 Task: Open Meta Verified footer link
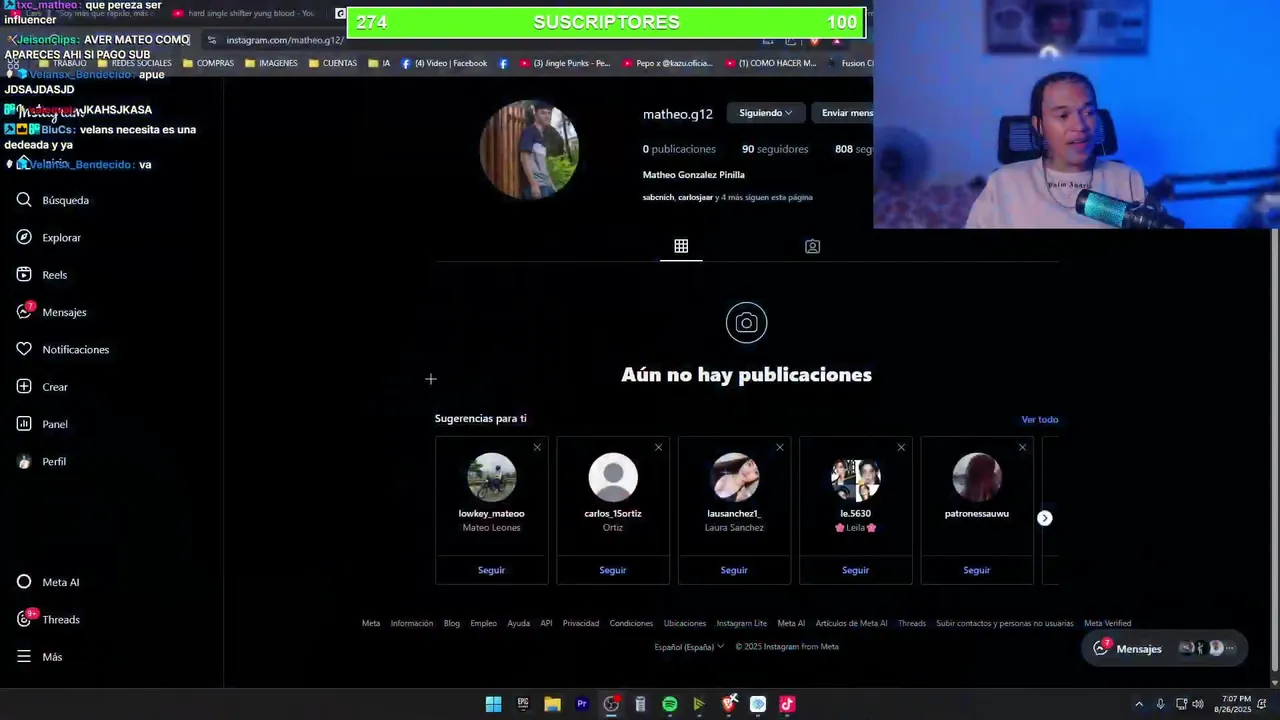pos(1107,623)
